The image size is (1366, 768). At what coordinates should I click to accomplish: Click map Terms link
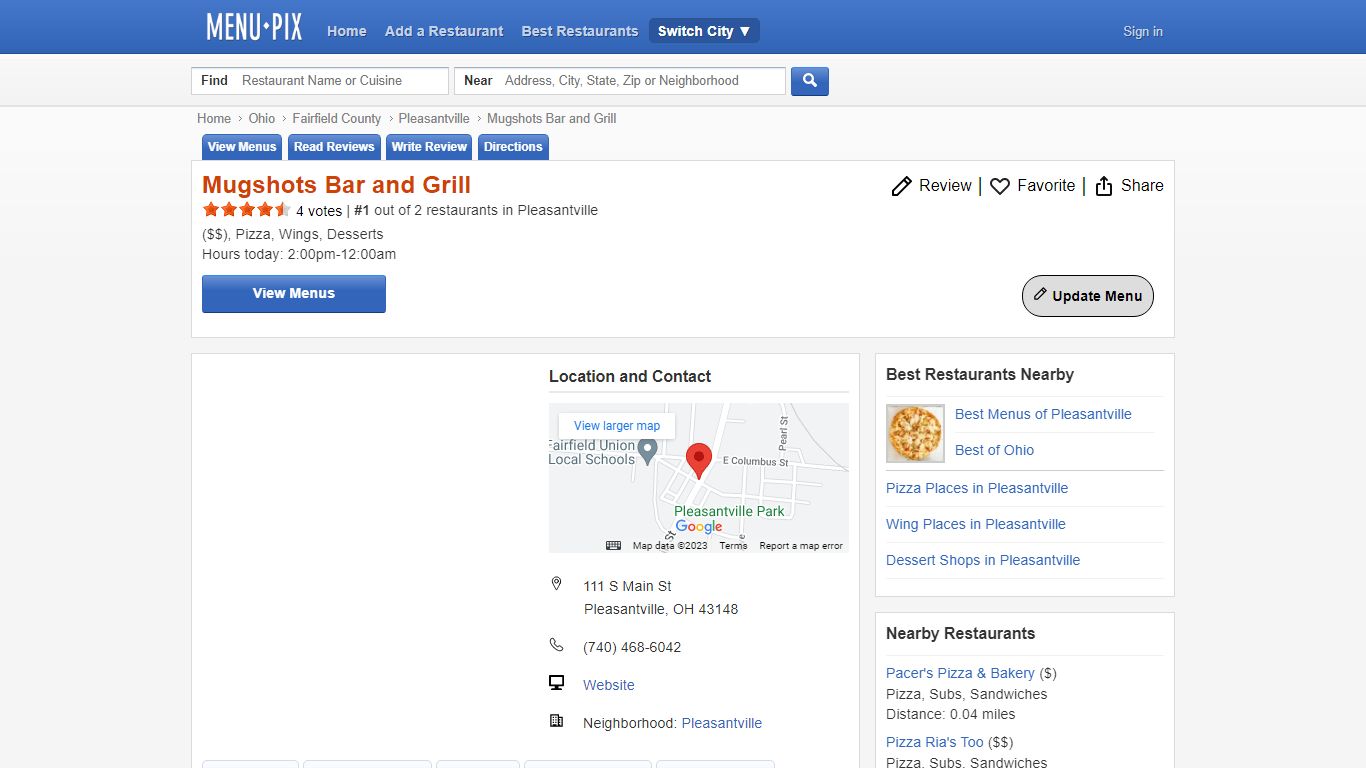[733, 546]
